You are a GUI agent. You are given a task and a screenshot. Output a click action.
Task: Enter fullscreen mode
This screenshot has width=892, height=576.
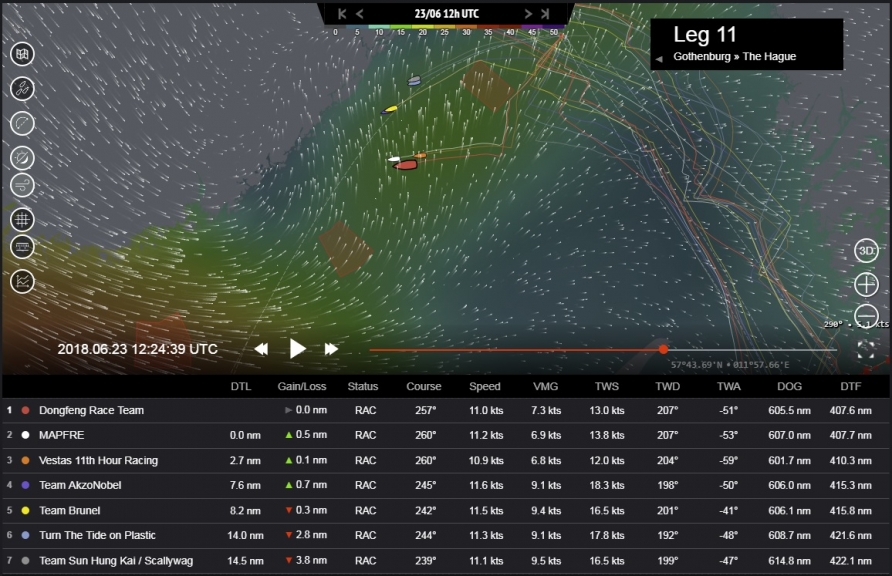(866, 350)
